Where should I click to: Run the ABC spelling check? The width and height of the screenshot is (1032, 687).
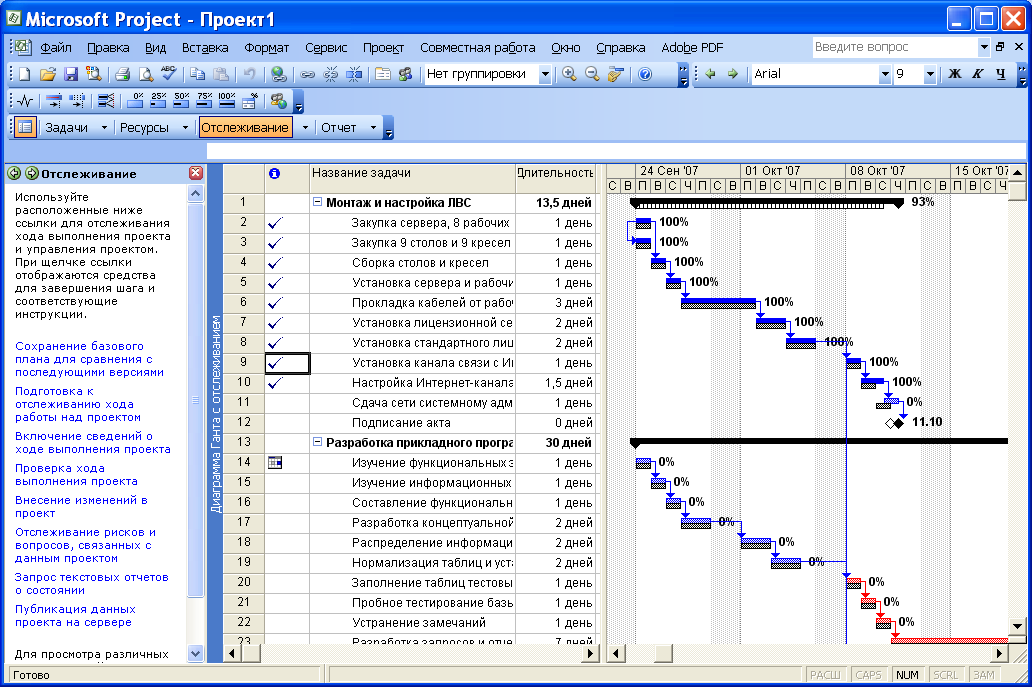pyautogui.click(x=168, y=74)
